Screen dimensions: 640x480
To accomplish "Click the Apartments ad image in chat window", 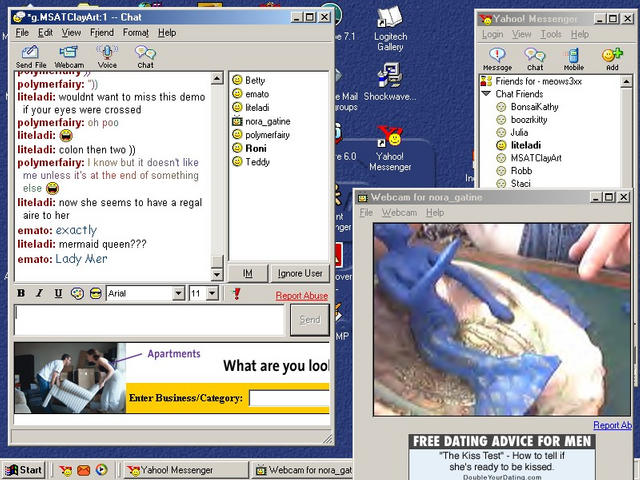I will (x=70, y=378).
